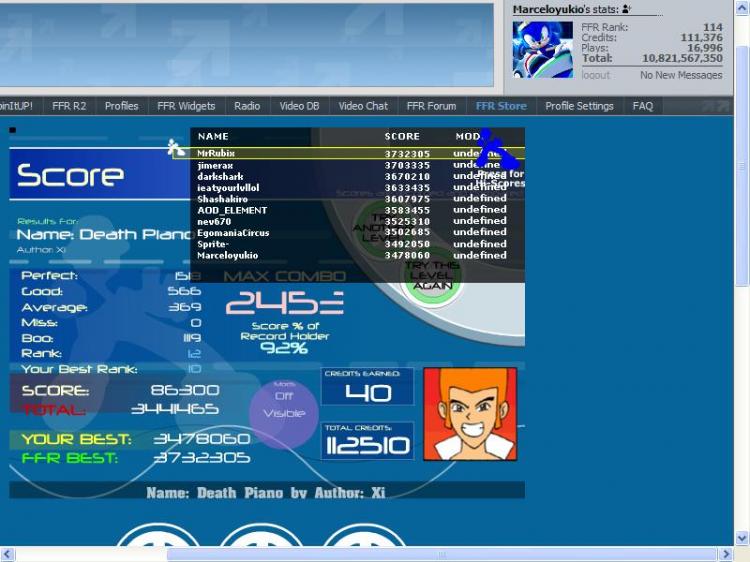Screen dimensions: 750x562
Task: Click the vertical scrollbar up arrow
Action: pos(741,8)
